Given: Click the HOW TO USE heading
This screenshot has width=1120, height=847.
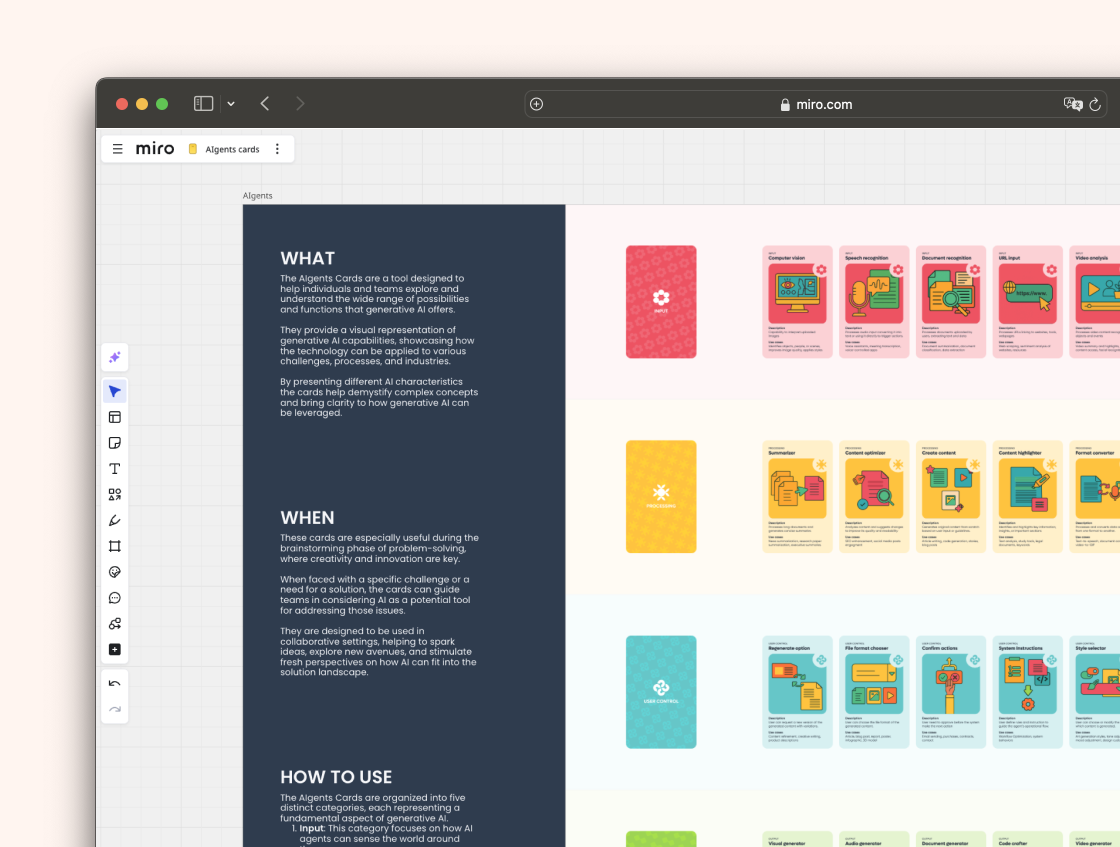Looking at the screenshot, I should [336, 777].
